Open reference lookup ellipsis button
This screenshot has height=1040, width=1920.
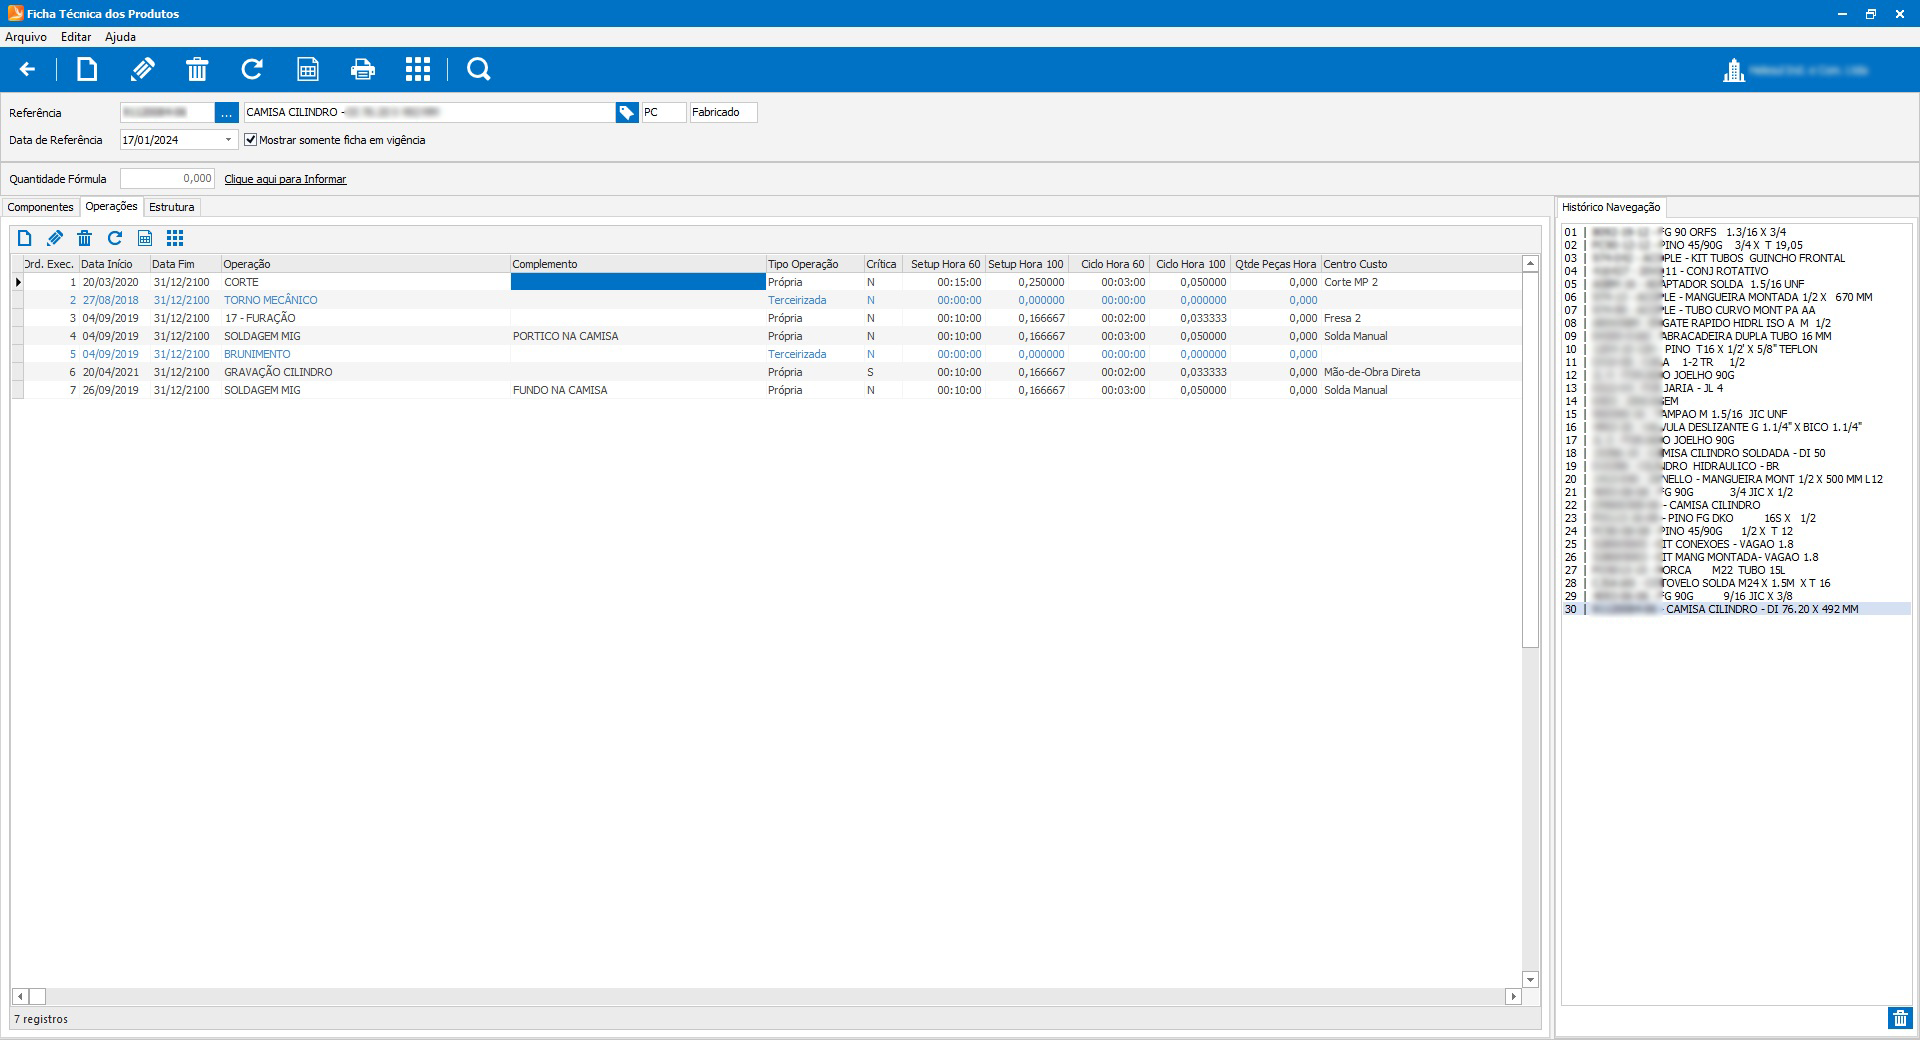point(227,113)
